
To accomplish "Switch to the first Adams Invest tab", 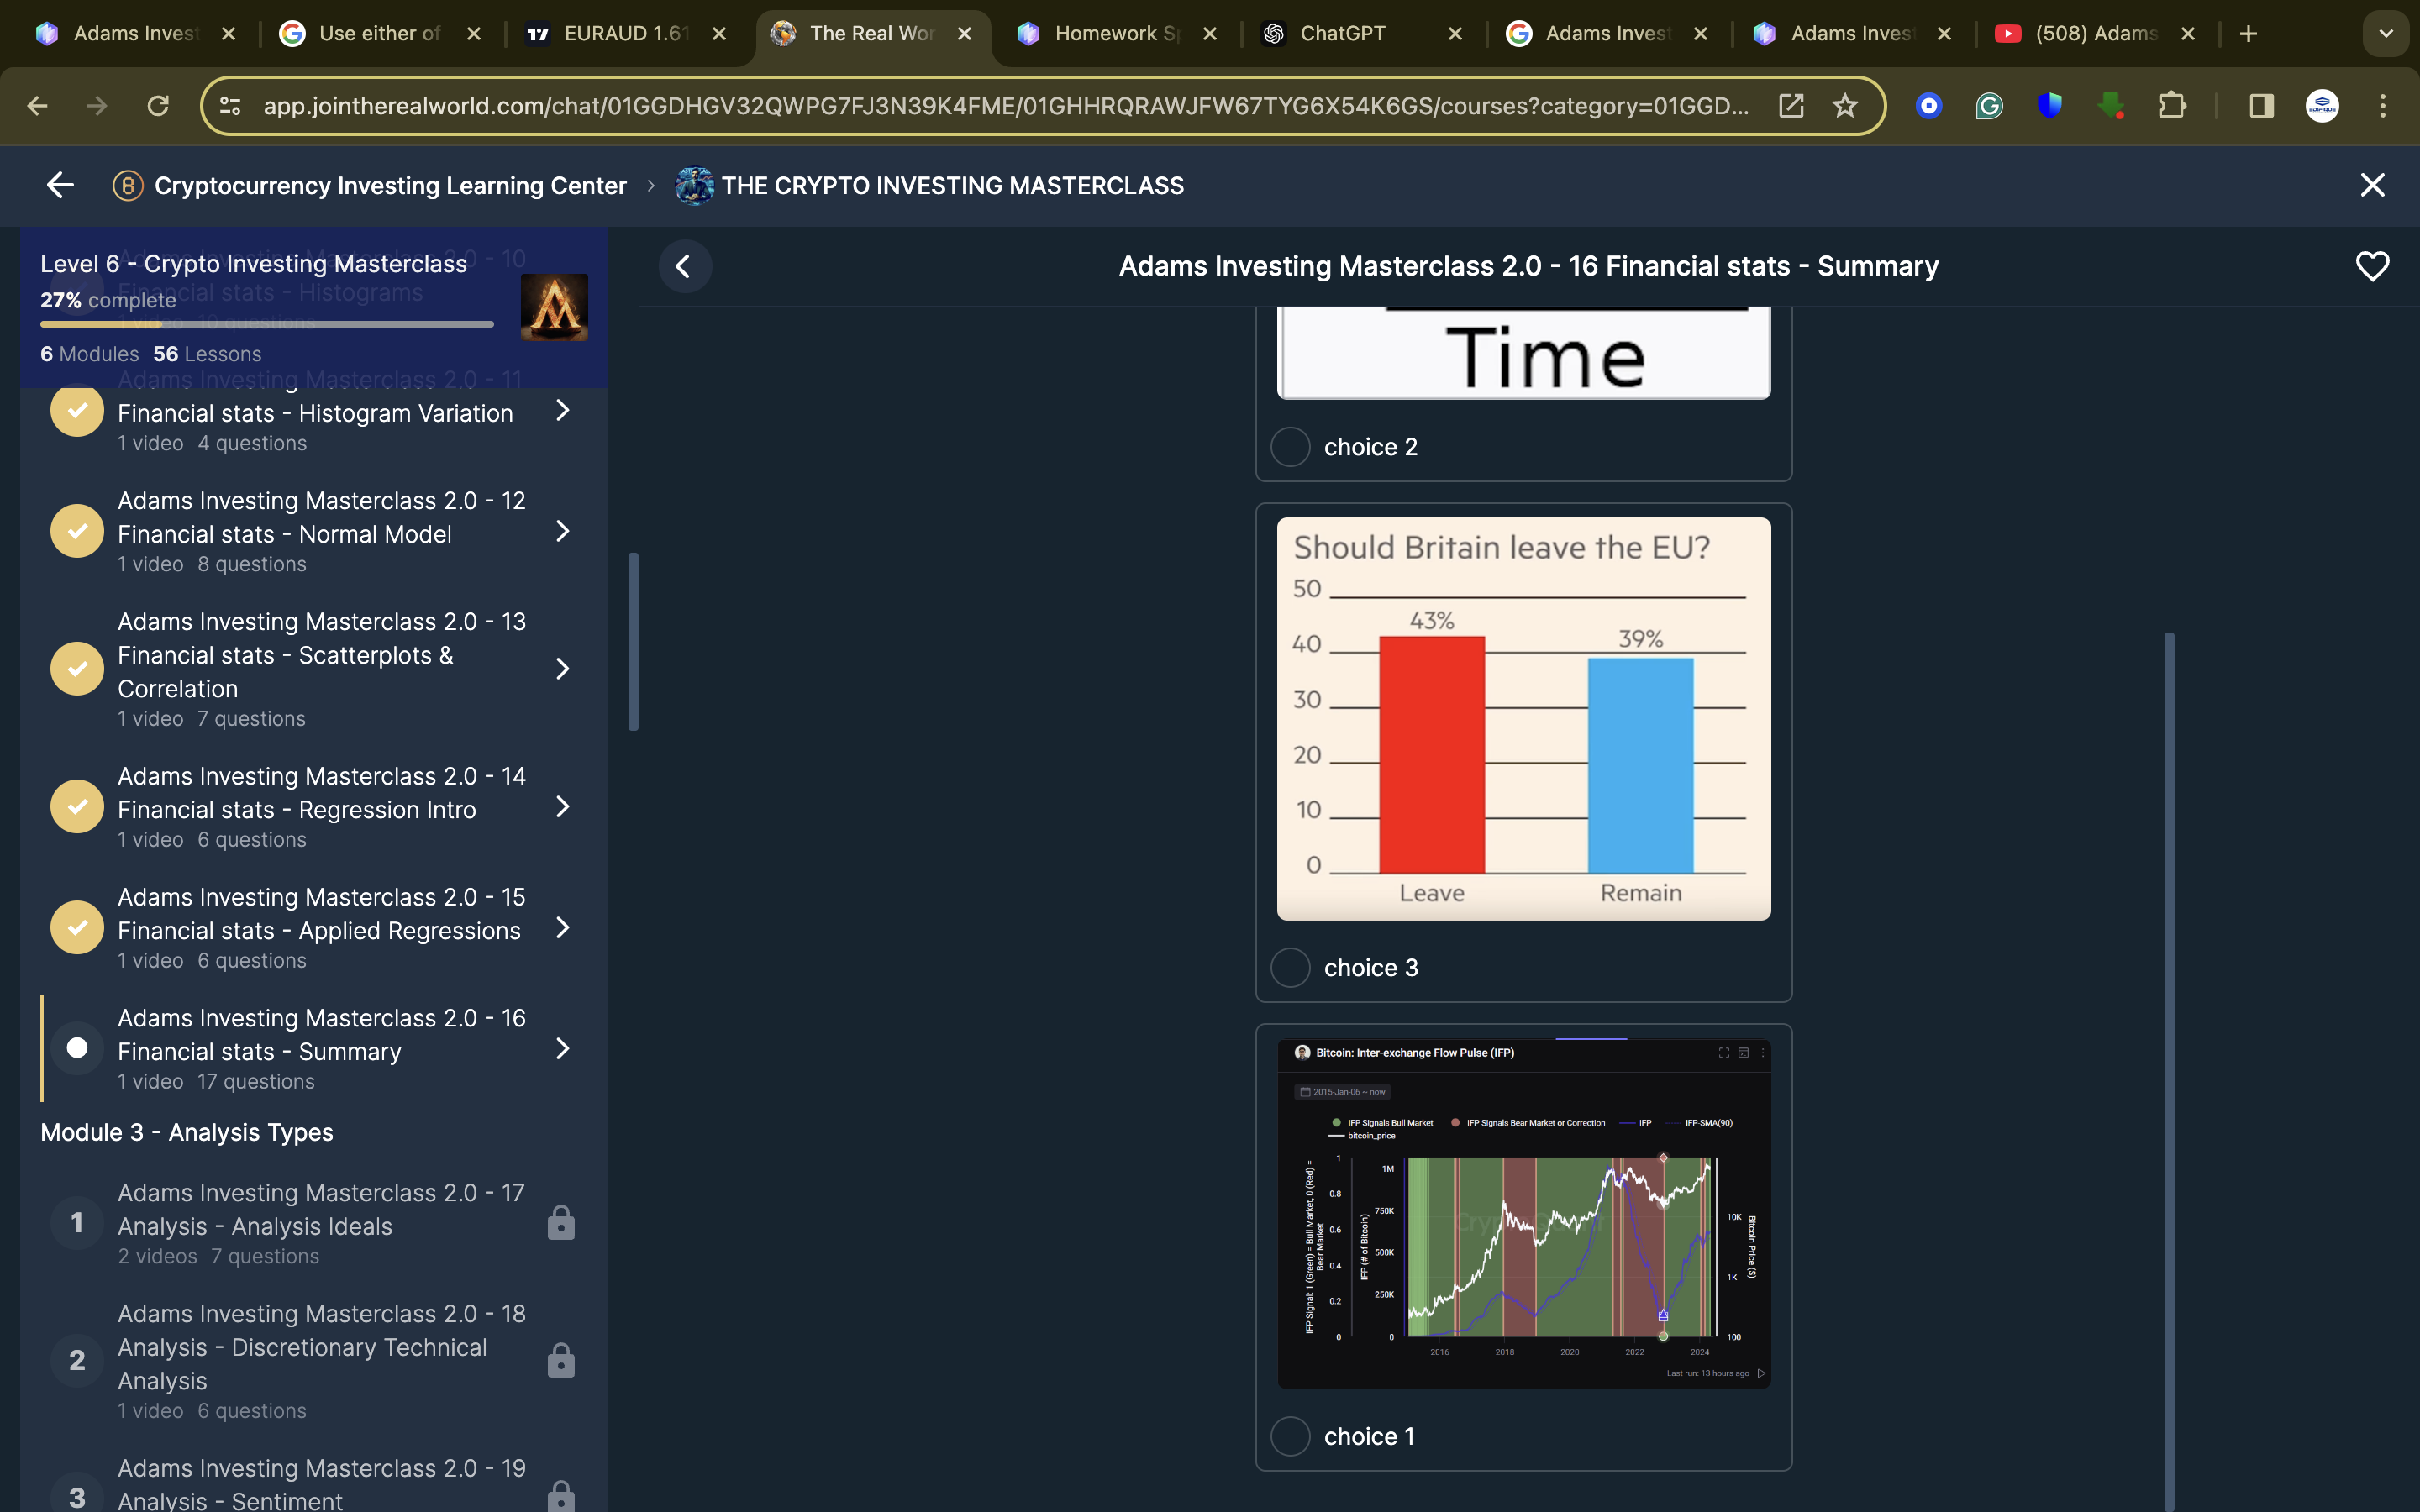I will (136, 34).
